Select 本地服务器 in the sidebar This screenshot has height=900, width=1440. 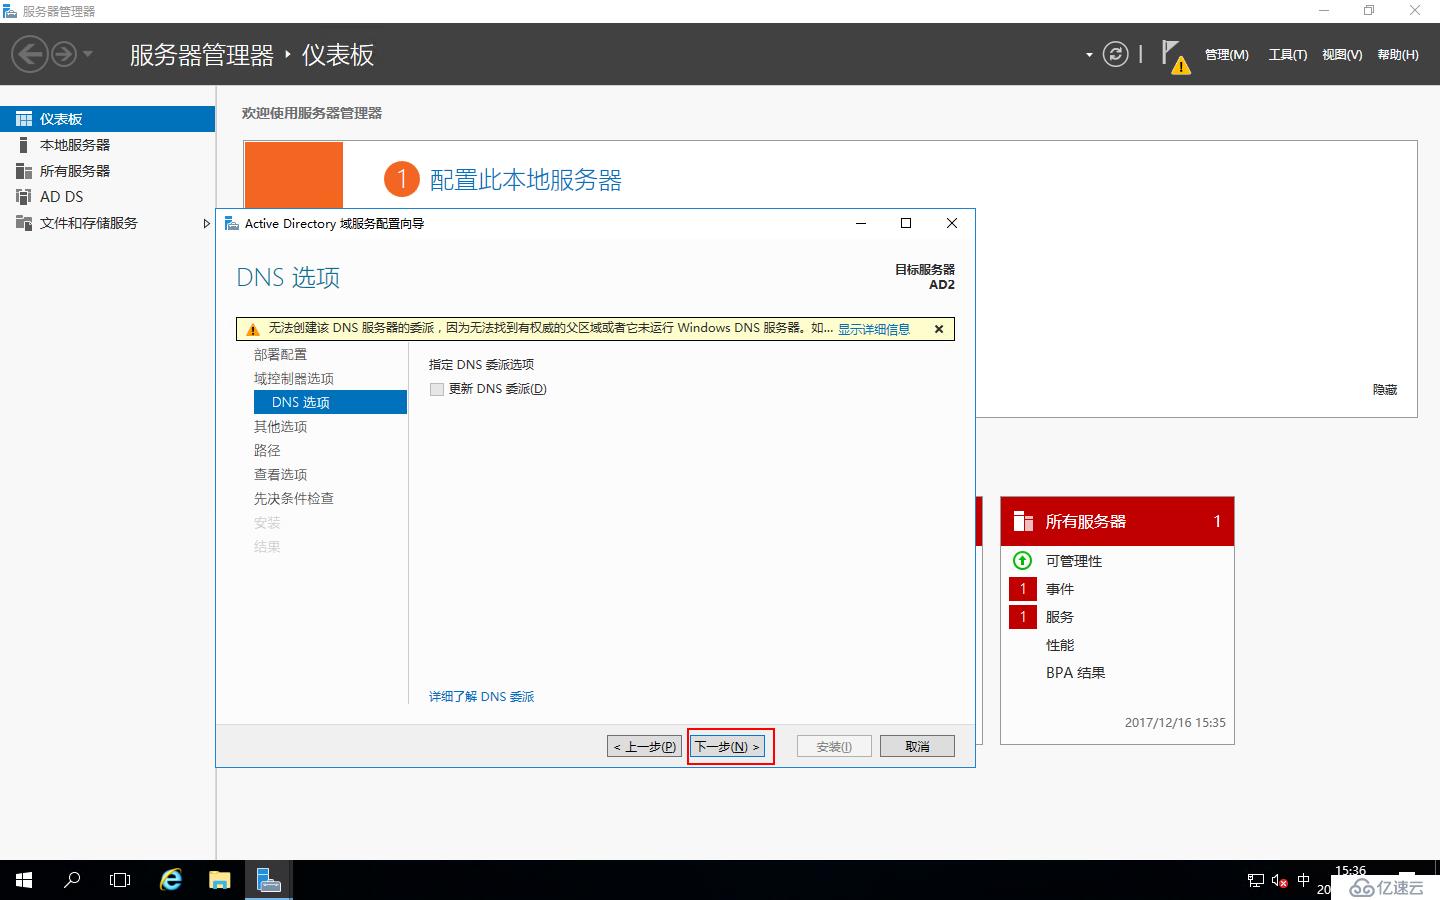click(x=108, y=145)
